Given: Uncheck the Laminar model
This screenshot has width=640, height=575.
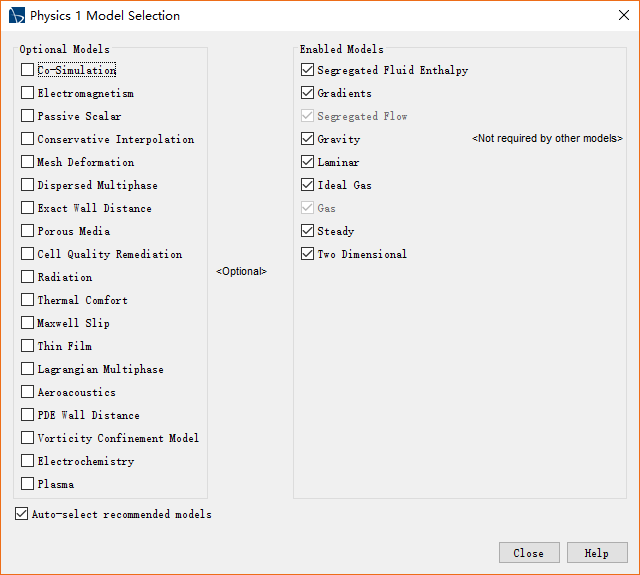Looking at the screenshot, I should tap(307, 162).
